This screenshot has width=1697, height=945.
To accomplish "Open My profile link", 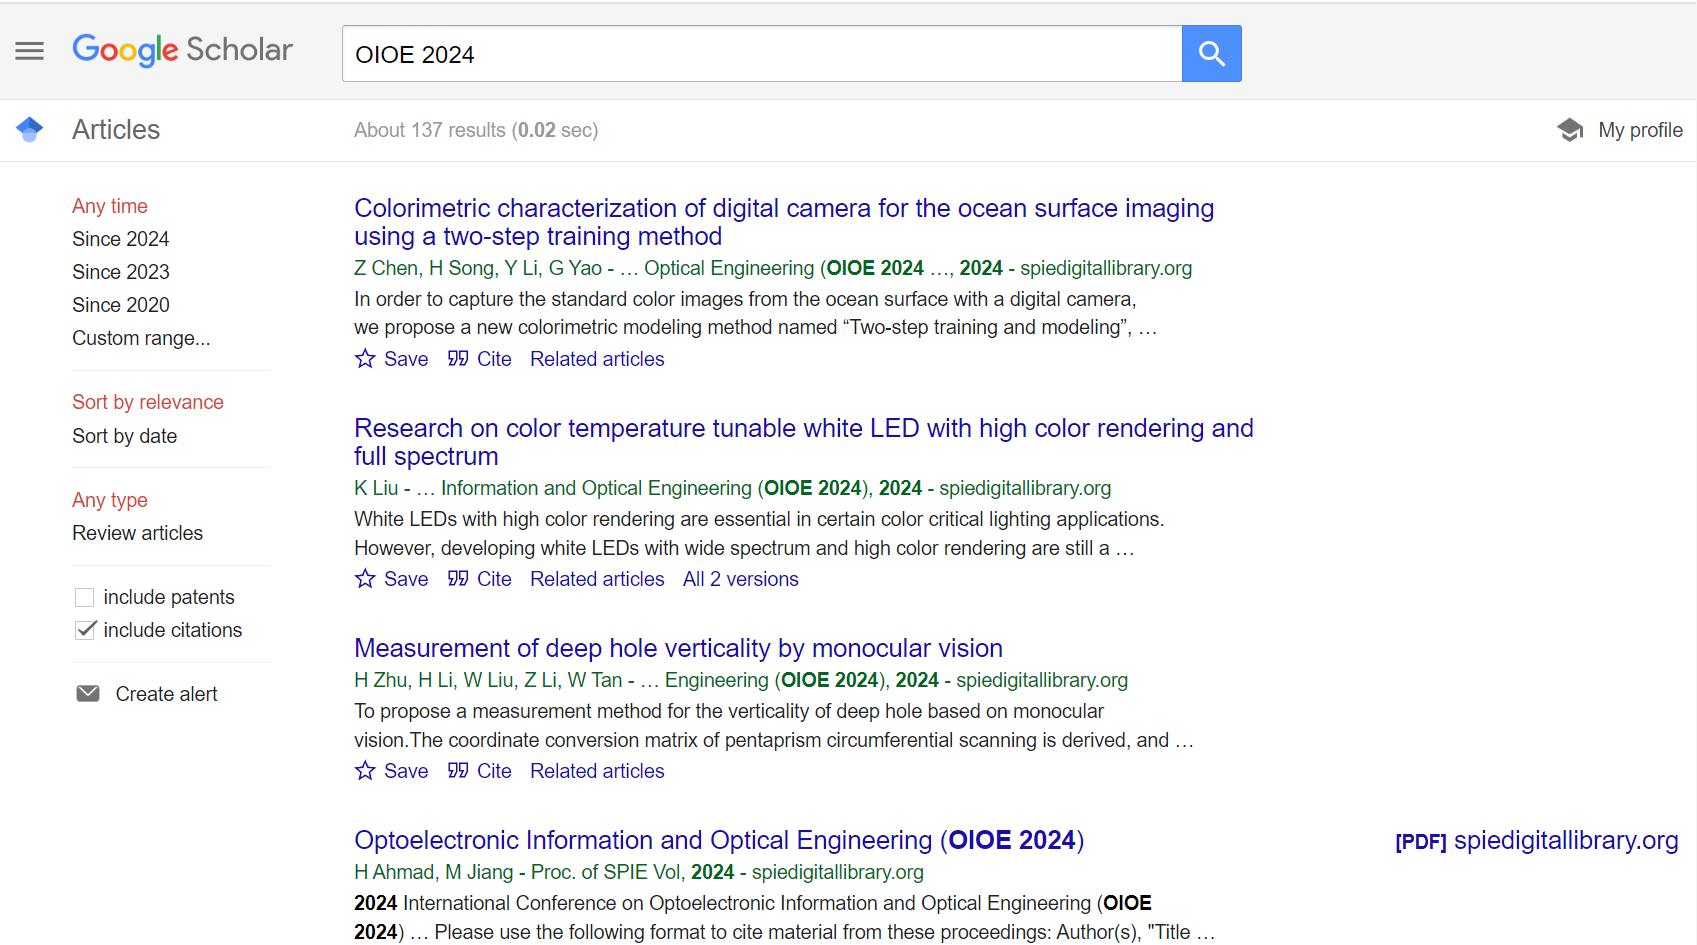I will (1640, 130).
